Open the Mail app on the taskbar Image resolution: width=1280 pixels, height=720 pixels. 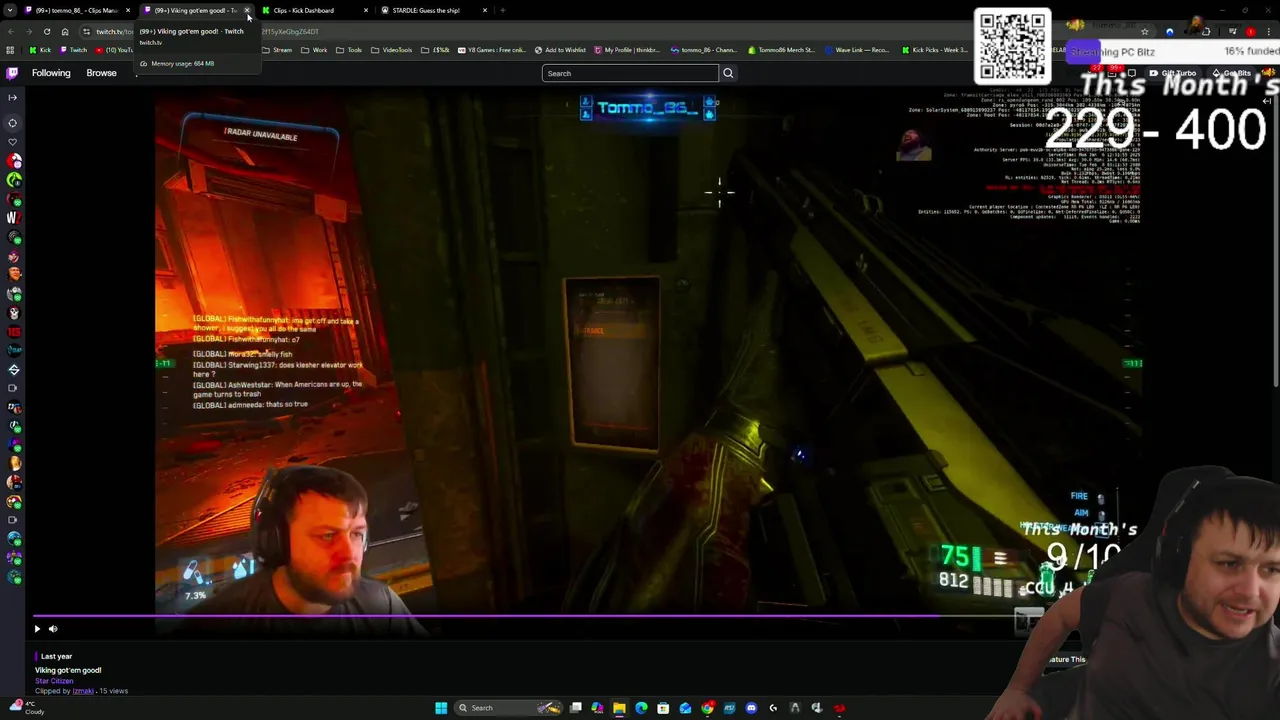(685, 708)
